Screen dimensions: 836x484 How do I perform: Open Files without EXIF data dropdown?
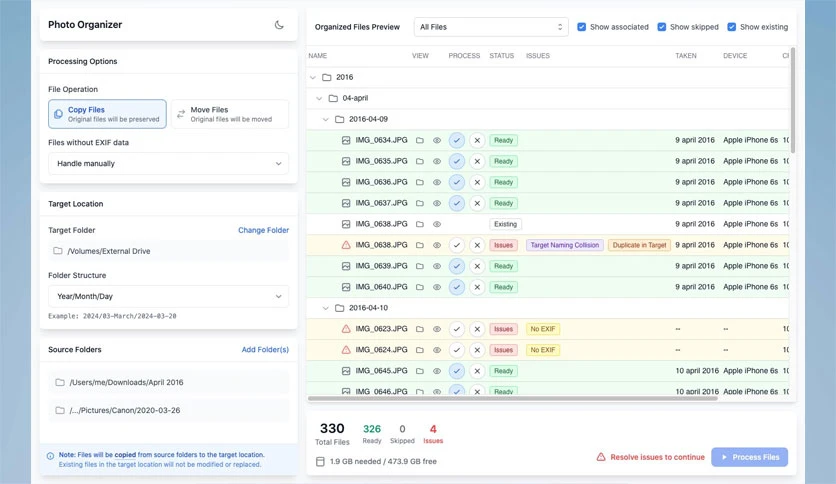[x=168, y=164]
